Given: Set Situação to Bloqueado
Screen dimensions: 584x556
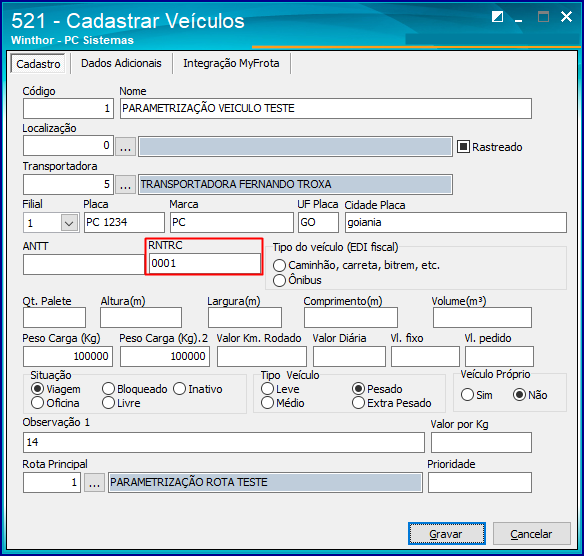Looking at the screenshot, I should pos(108,389).
